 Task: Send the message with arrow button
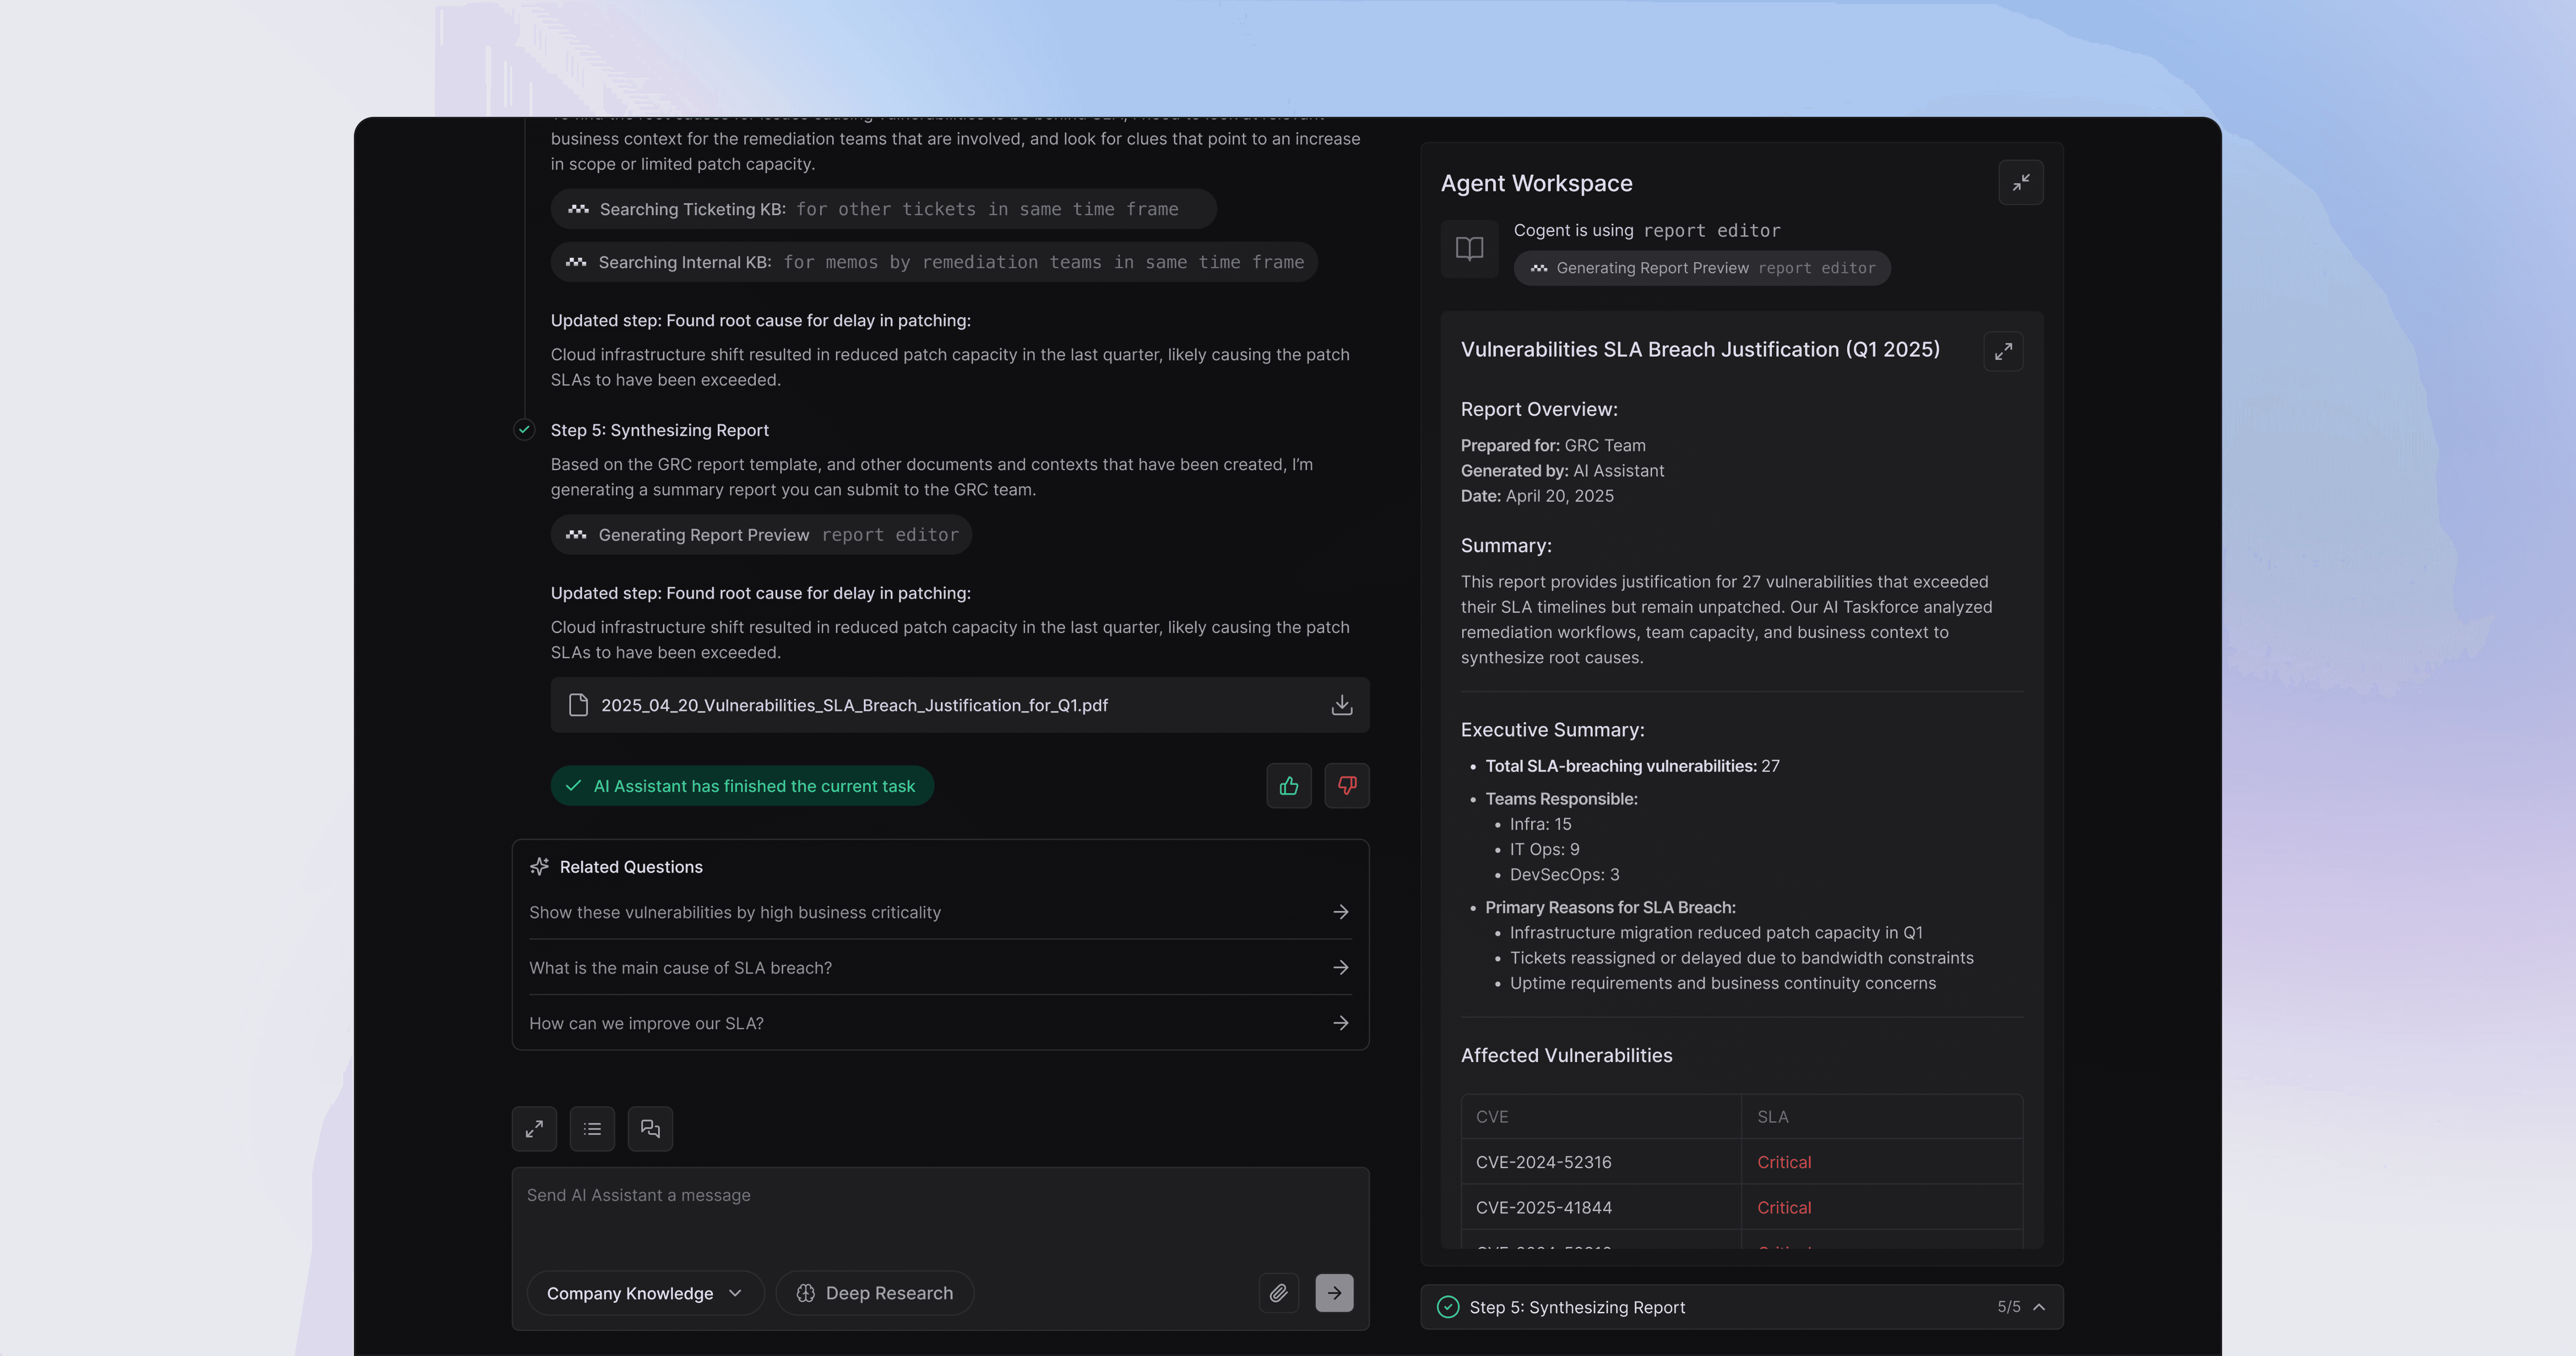coord(1334,1293)
